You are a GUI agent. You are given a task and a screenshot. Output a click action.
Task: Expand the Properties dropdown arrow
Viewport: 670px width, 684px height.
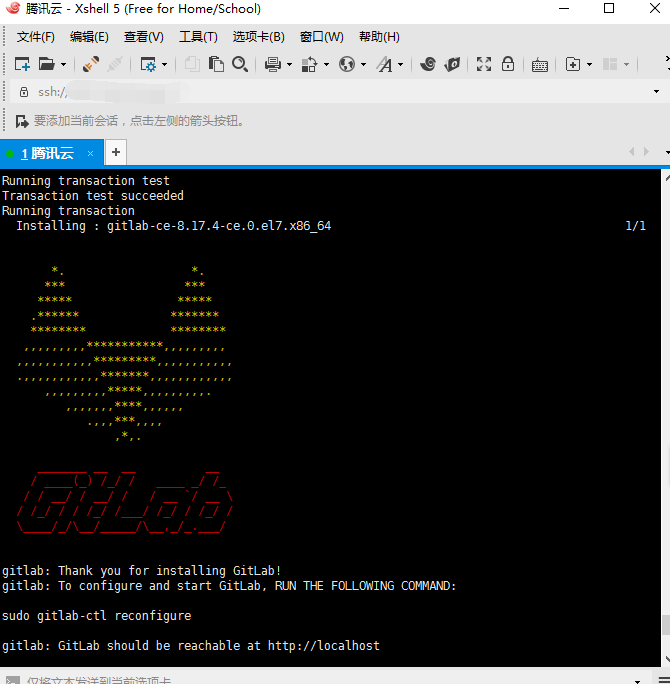click(164, 65)
